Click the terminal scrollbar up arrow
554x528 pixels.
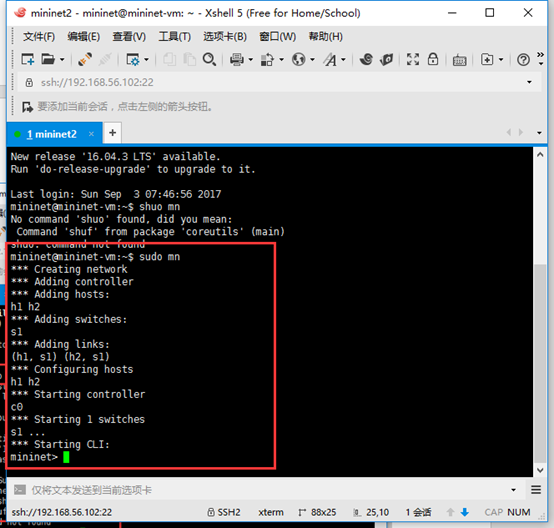540,155
